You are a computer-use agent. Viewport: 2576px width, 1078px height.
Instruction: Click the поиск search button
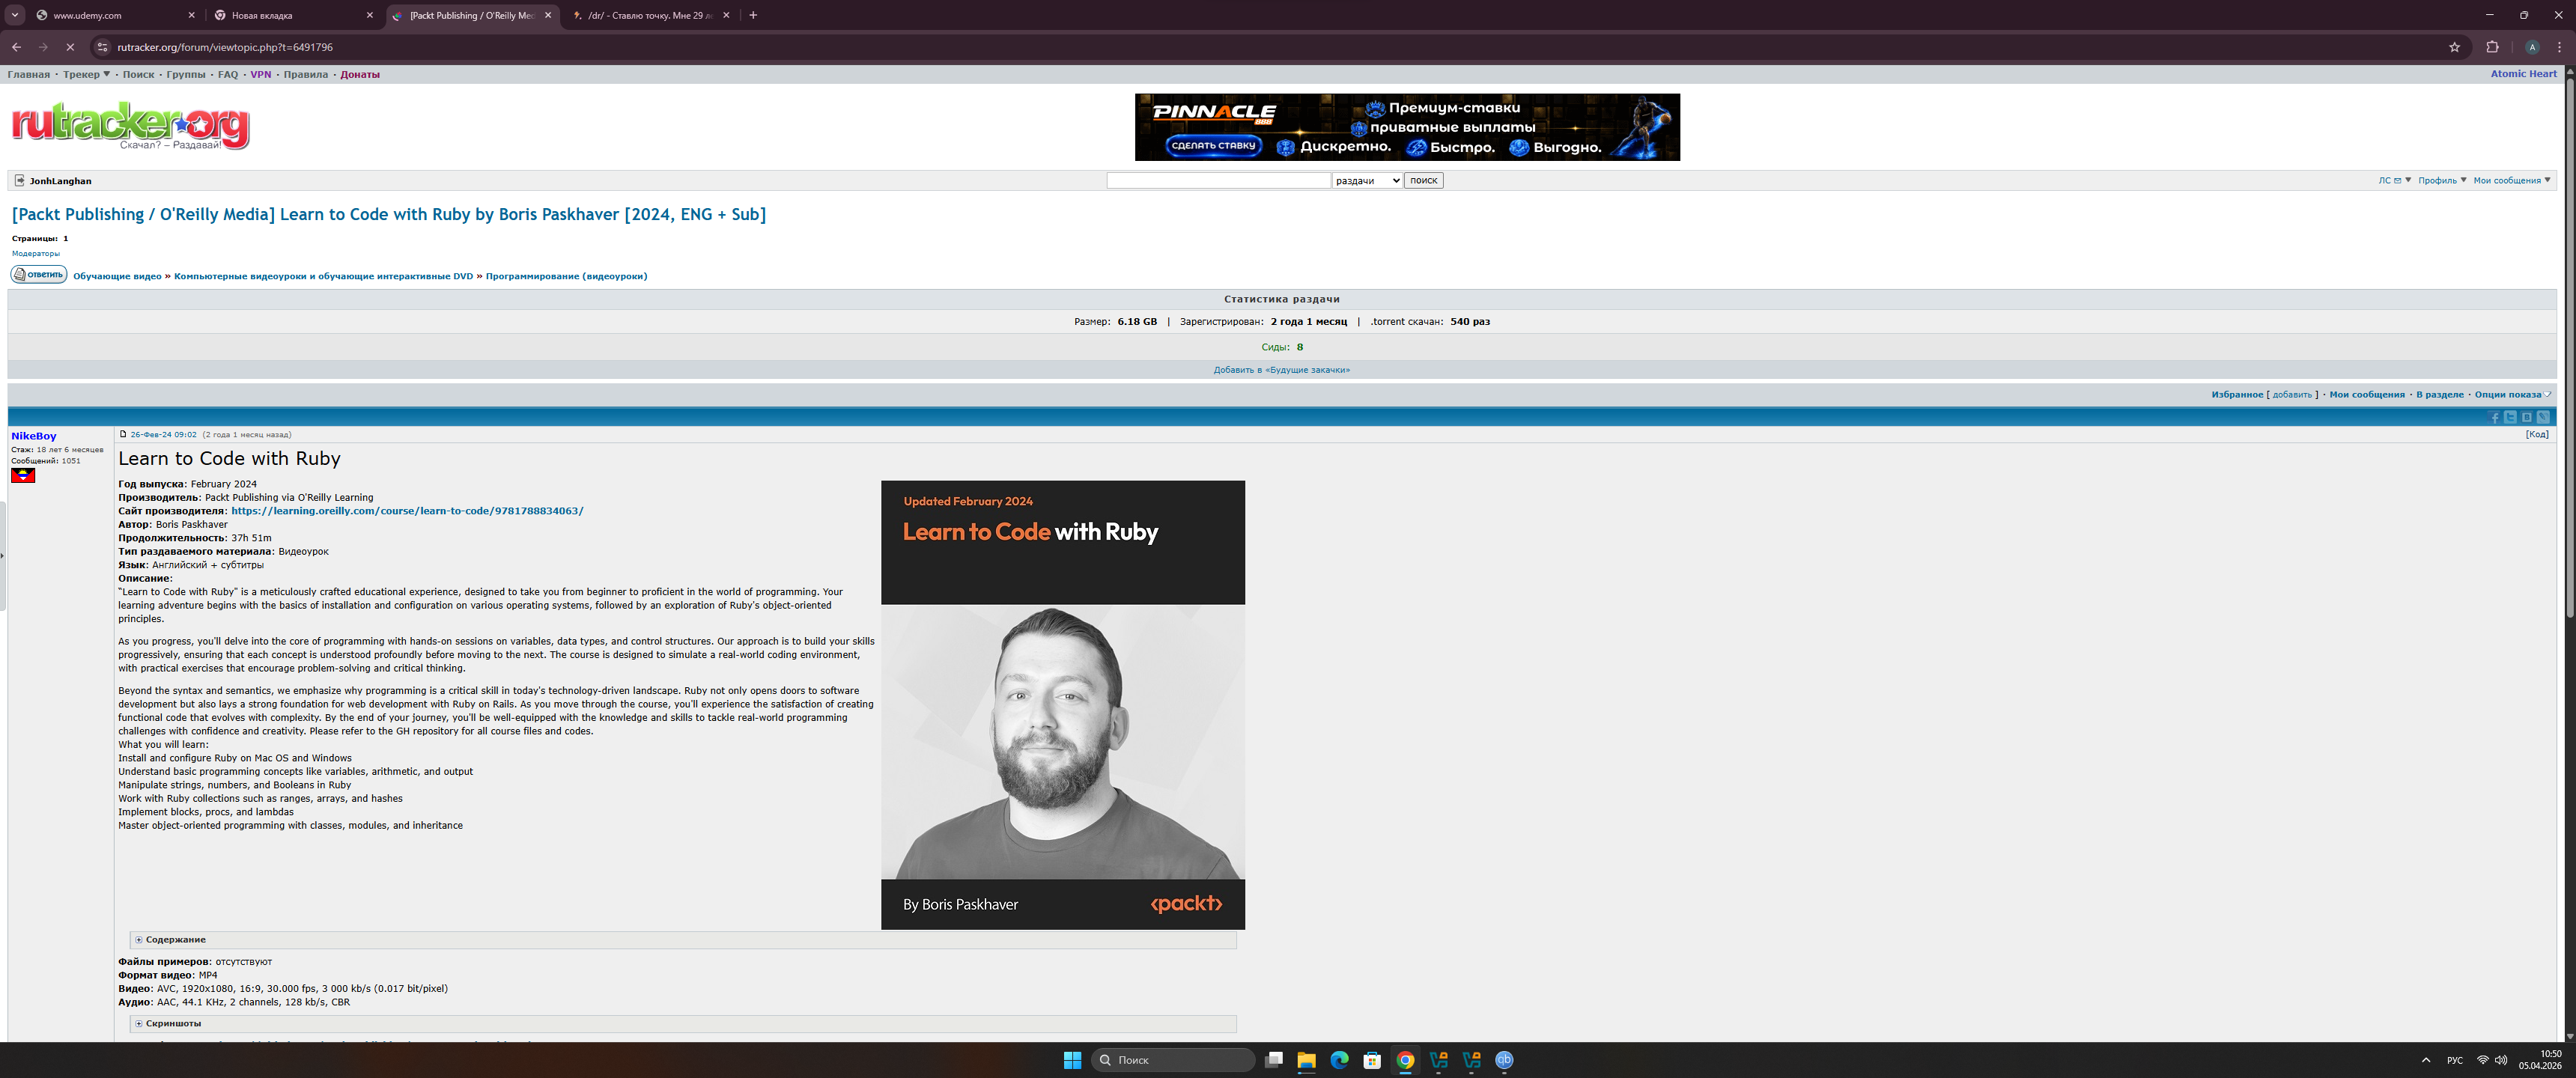(1424, 181)
